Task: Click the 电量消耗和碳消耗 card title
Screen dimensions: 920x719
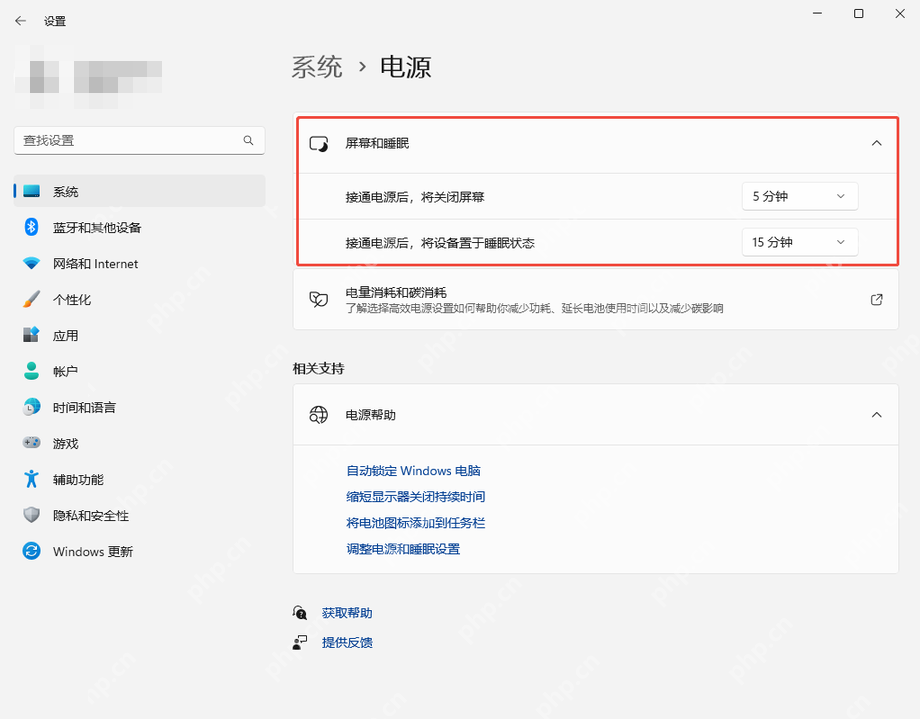Action: tap(396, 292)
